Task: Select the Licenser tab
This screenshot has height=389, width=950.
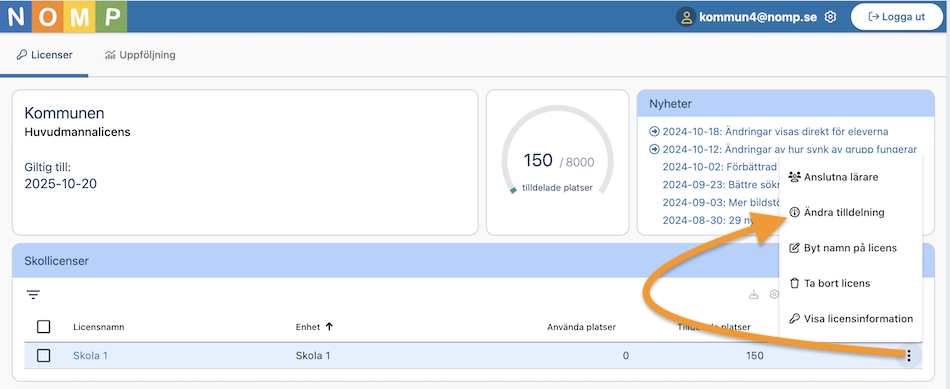Action: (44, 55)
